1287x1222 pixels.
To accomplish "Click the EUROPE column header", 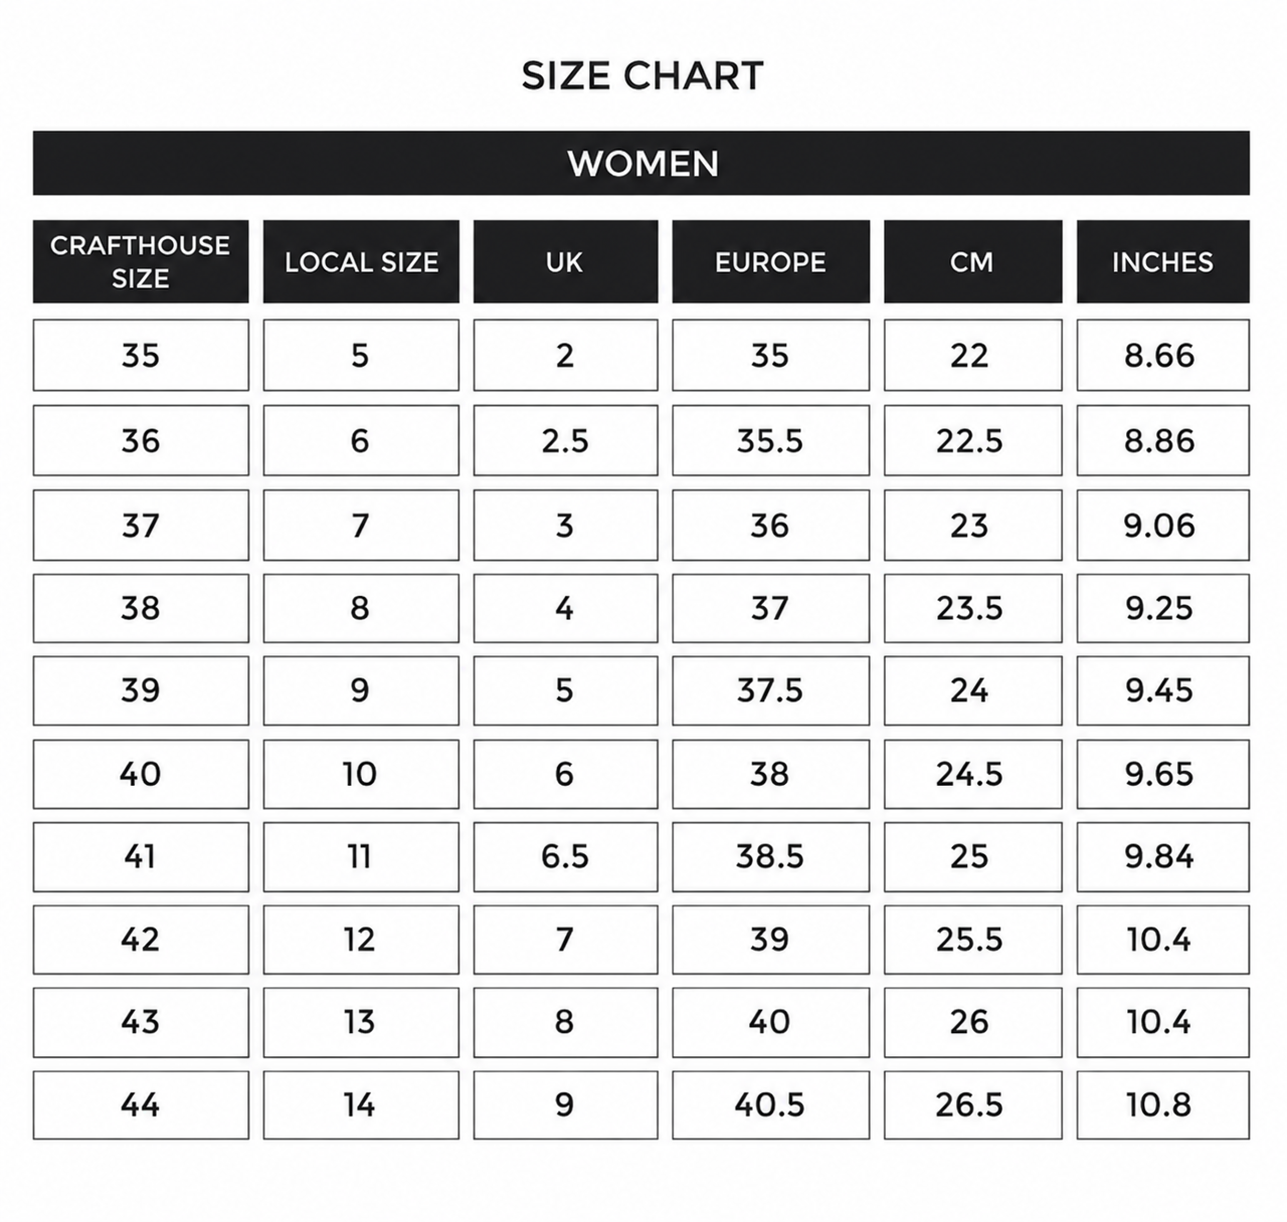I will click(x=771, y=262).
